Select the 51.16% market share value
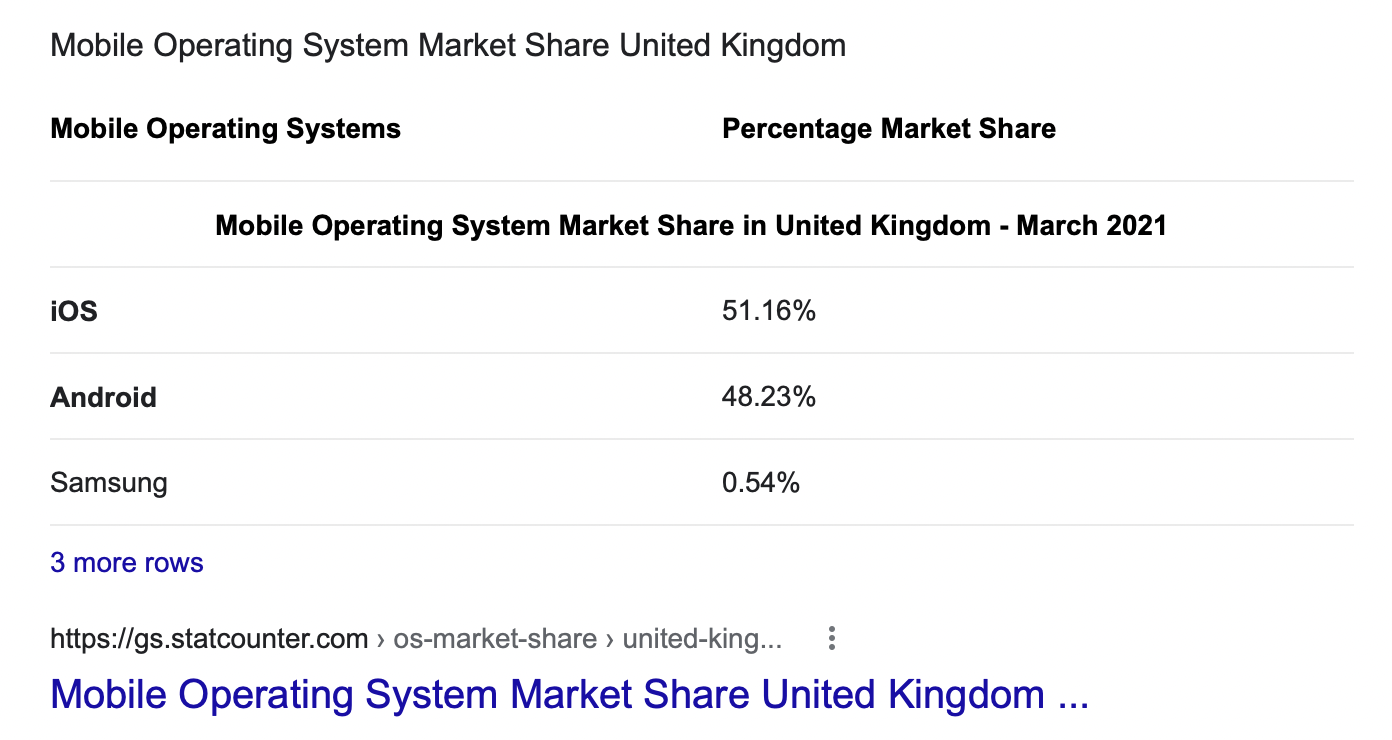The image size is (1392, 740). click(768, 312)
